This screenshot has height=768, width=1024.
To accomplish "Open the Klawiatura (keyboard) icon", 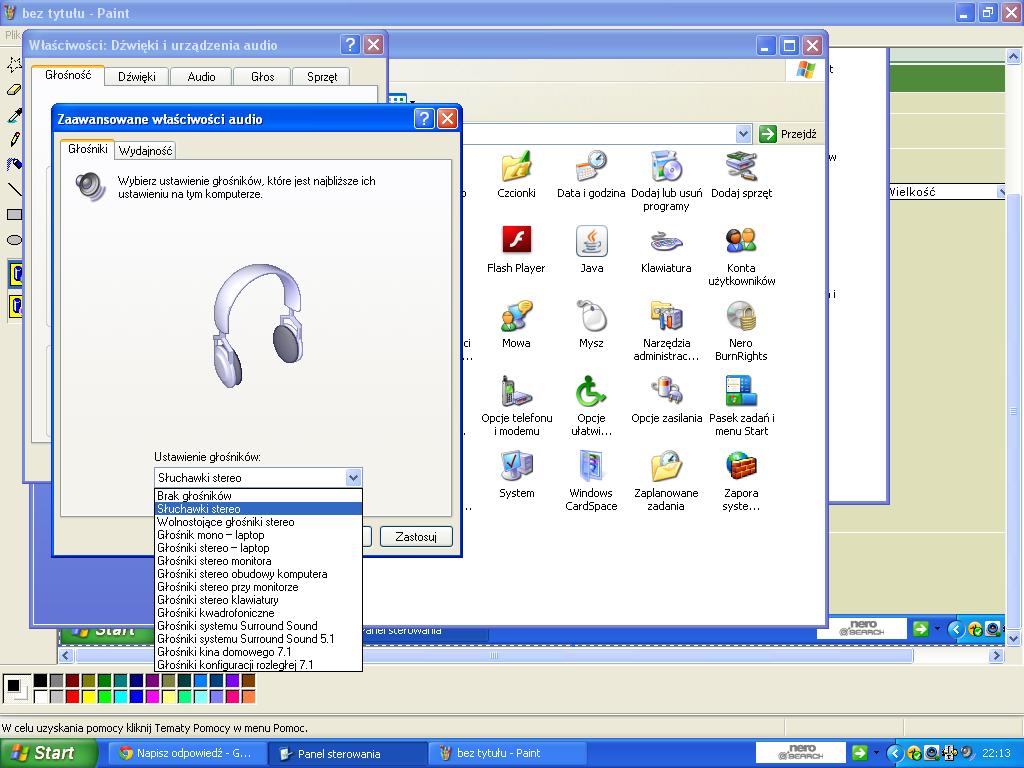I will (666, 242).
